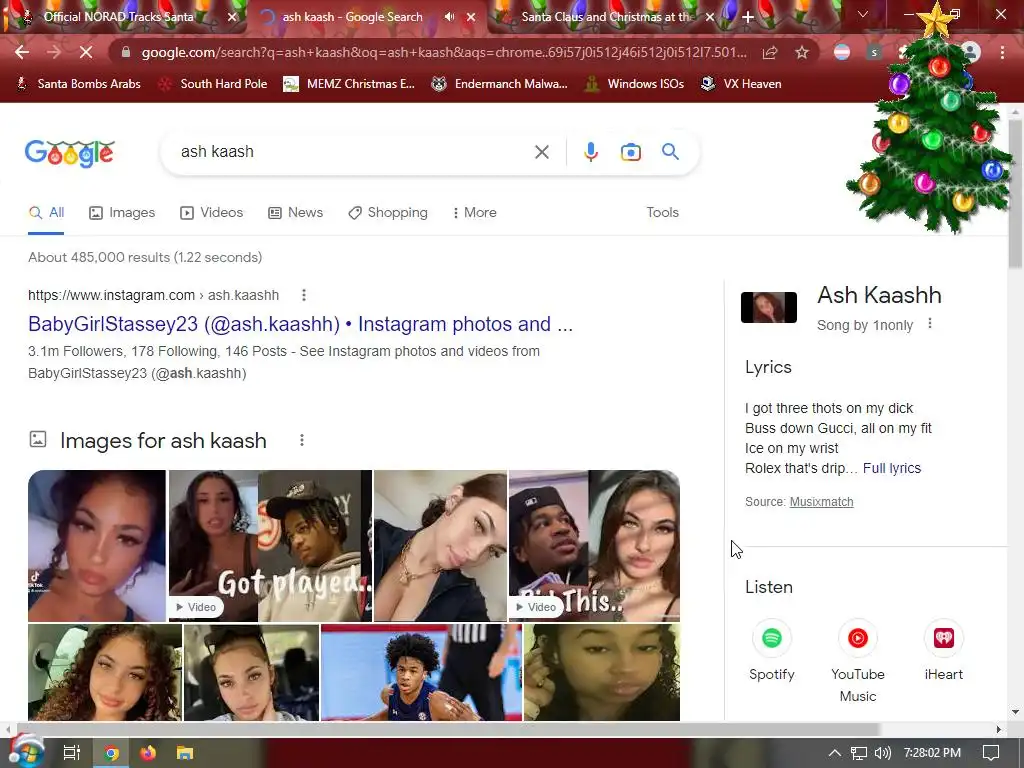Open File Explorer from taskbar

[185, 753]
